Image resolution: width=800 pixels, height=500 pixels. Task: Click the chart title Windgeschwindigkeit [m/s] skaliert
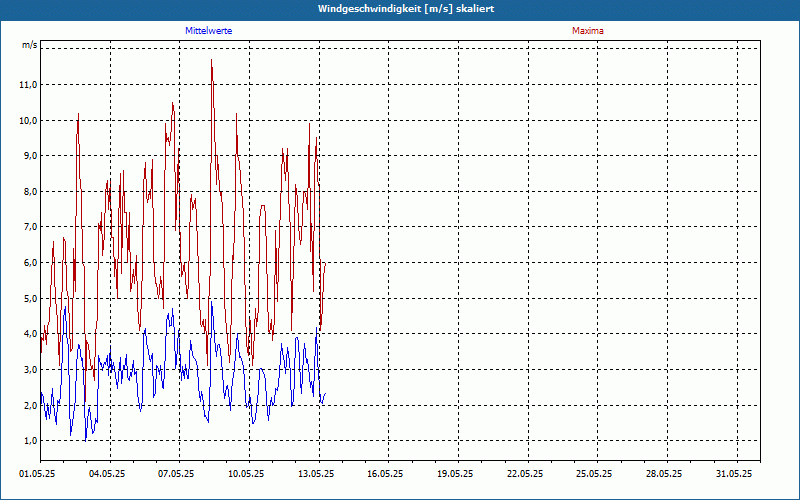(x=406, y=9)
